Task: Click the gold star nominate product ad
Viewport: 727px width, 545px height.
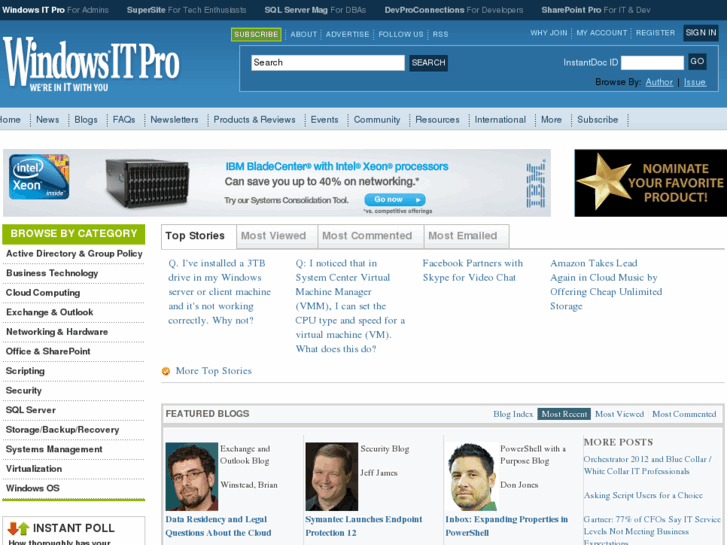Action: (650, 183)
